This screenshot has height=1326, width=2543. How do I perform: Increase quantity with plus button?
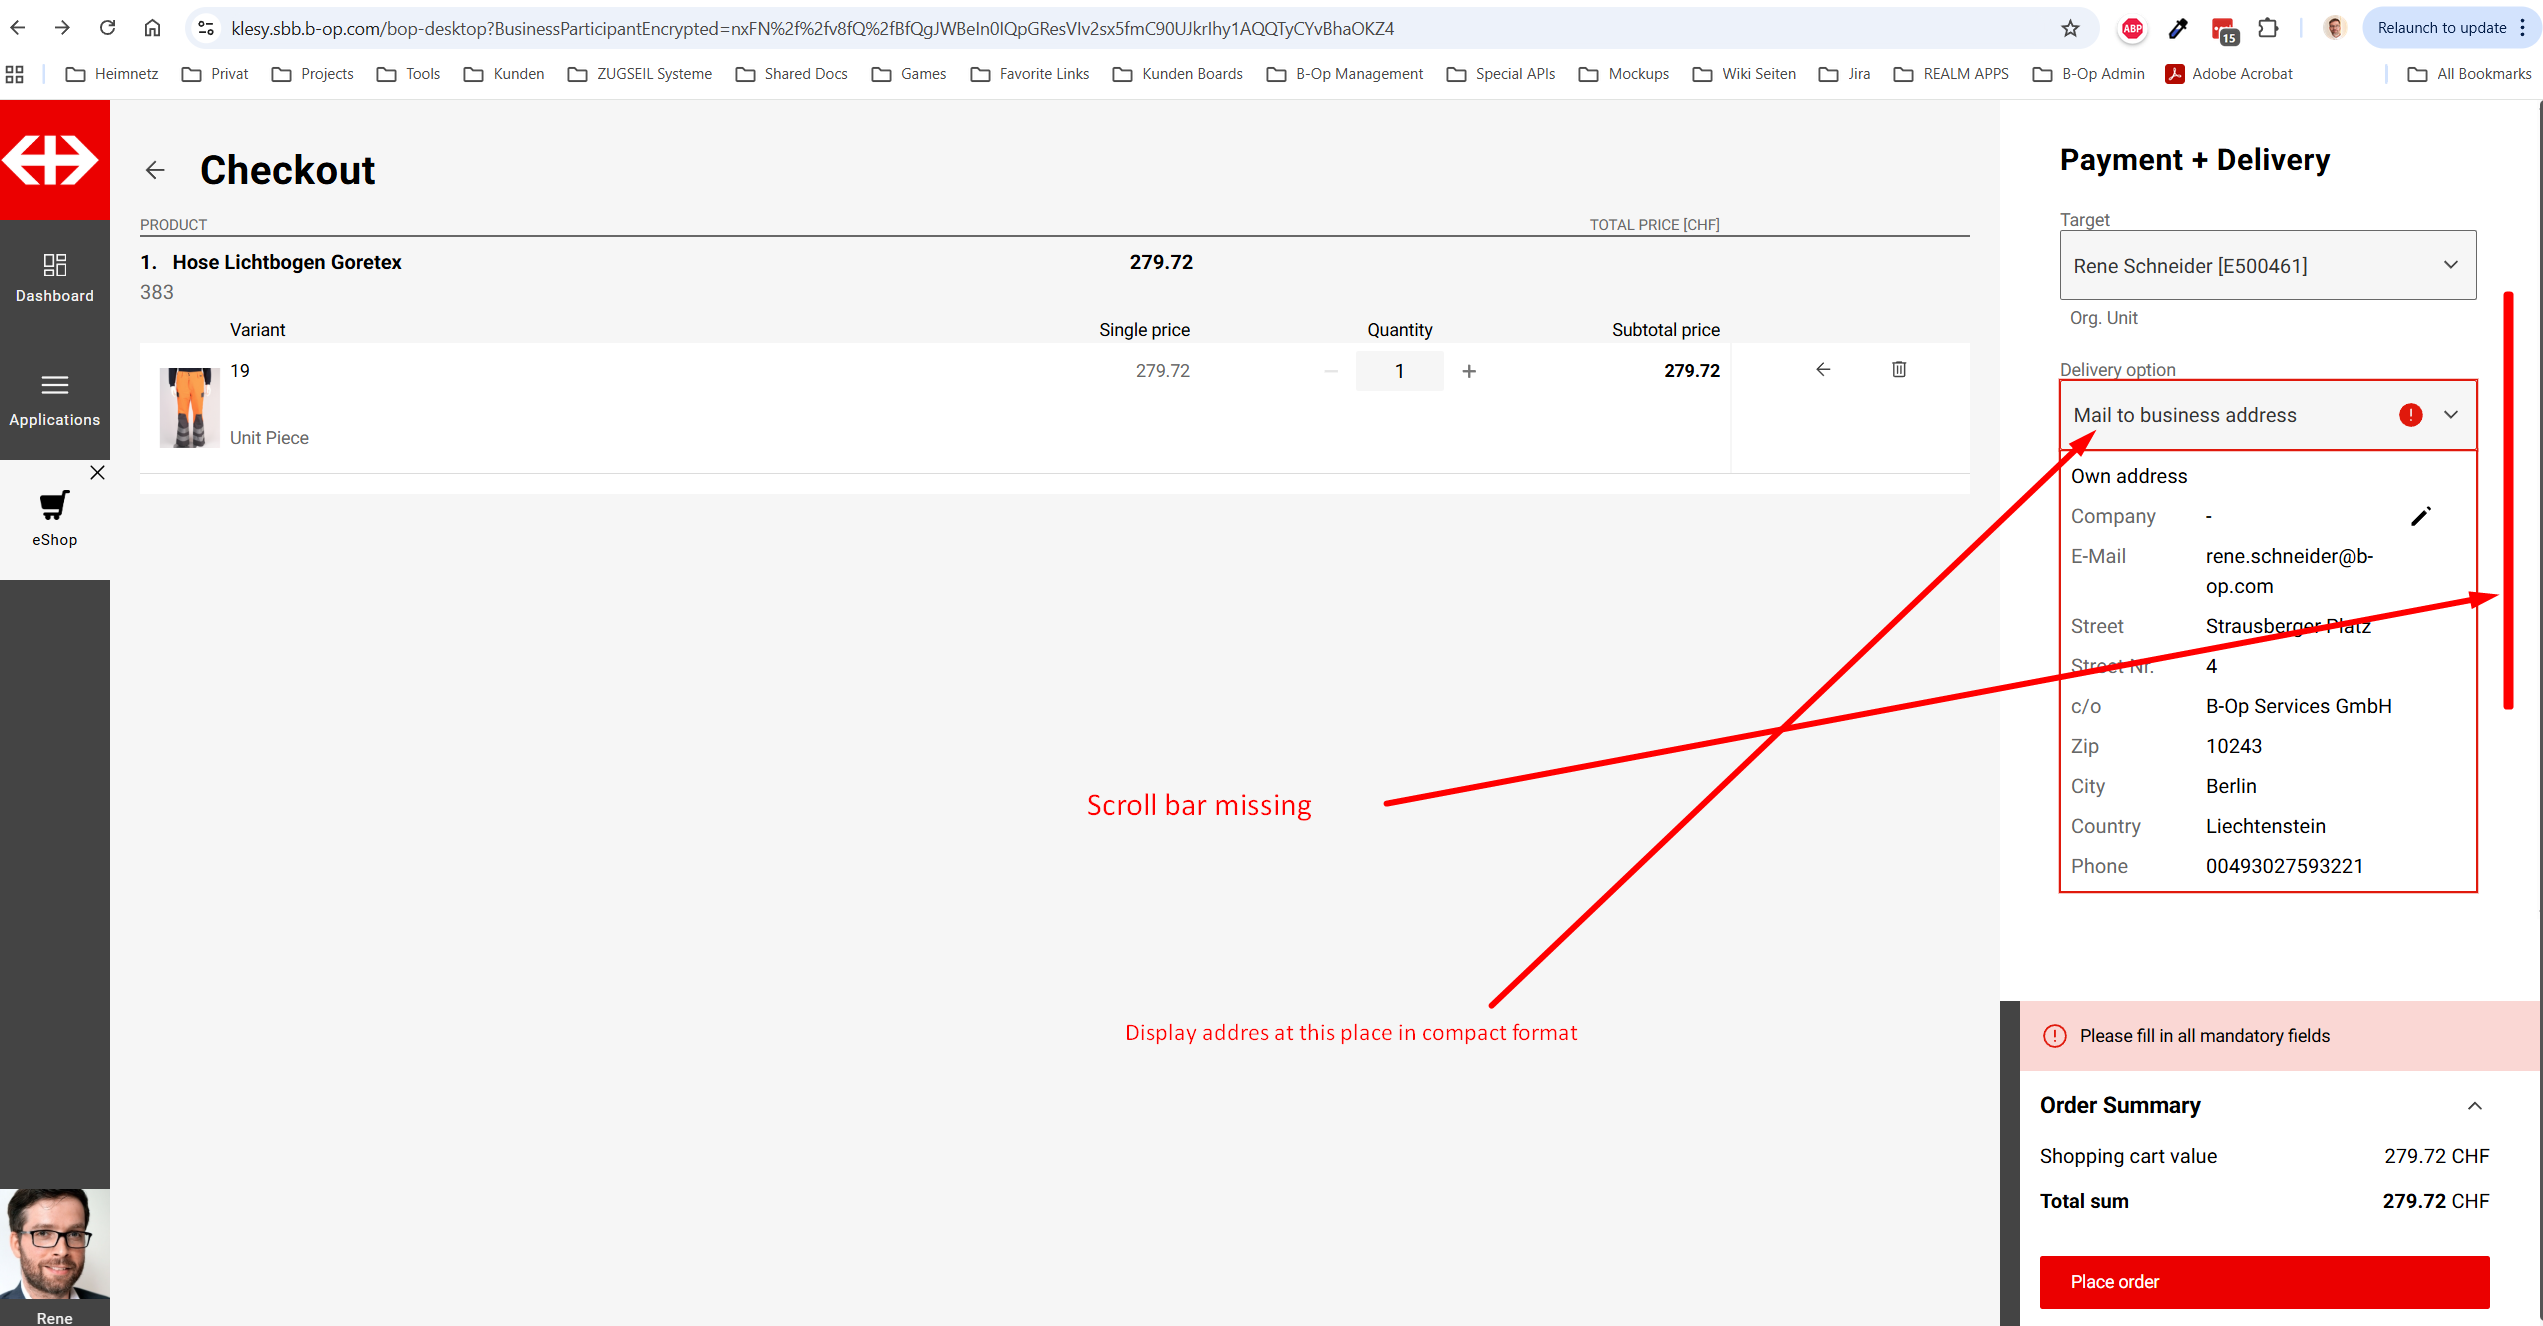[1468, 371]
